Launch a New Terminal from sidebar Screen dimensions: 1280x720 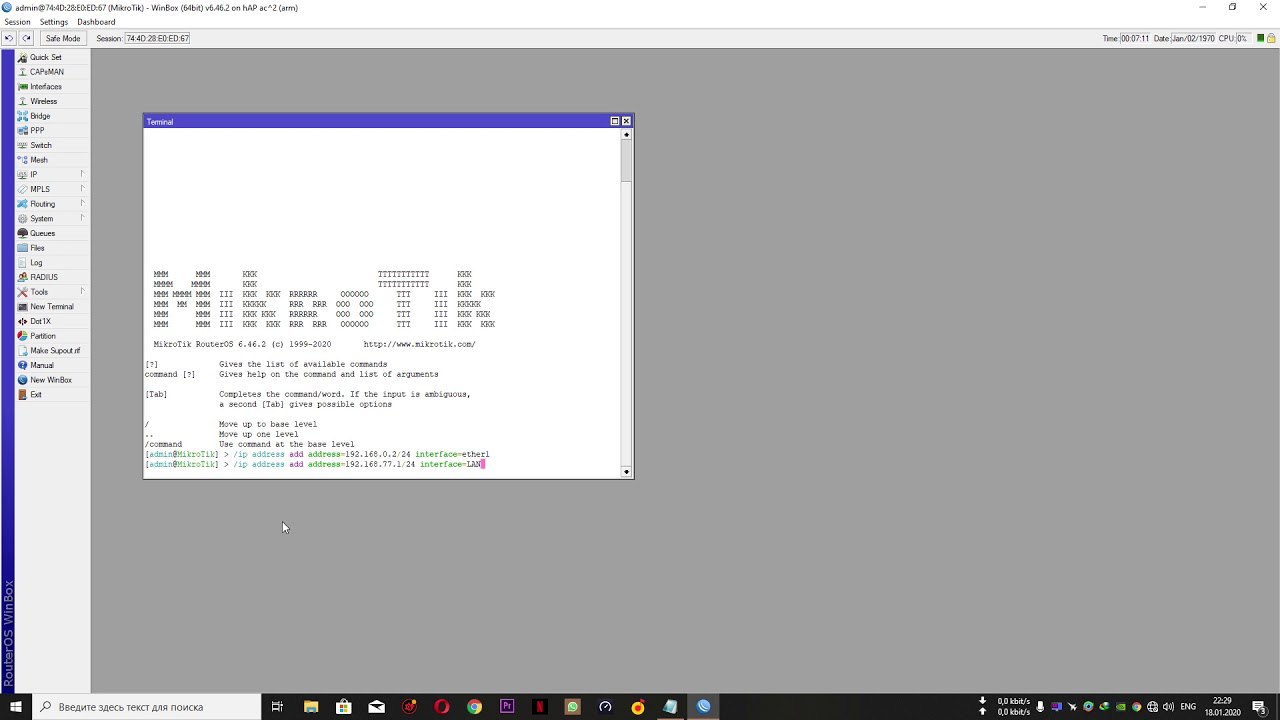(x=51, y=307)
